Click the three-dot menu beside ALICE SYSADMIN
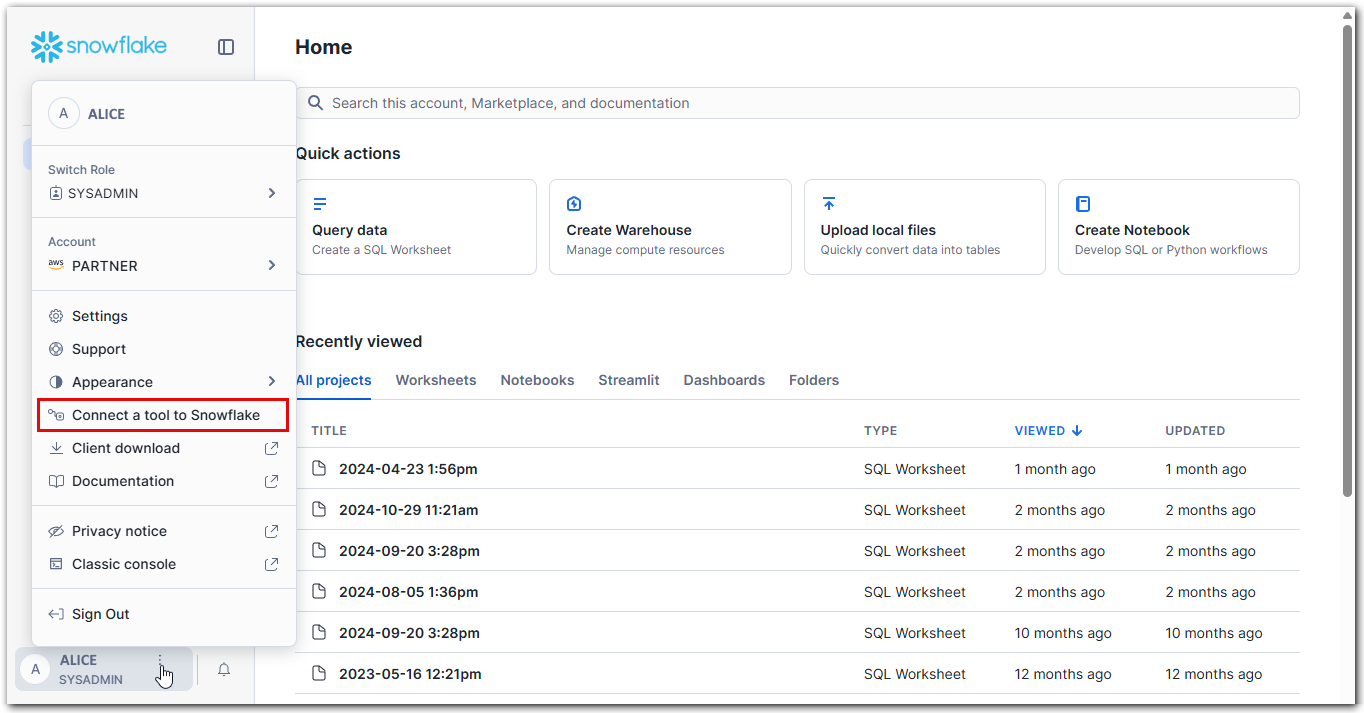The image size is (1364, 713). pyautogui.click(x=160, y=661)
